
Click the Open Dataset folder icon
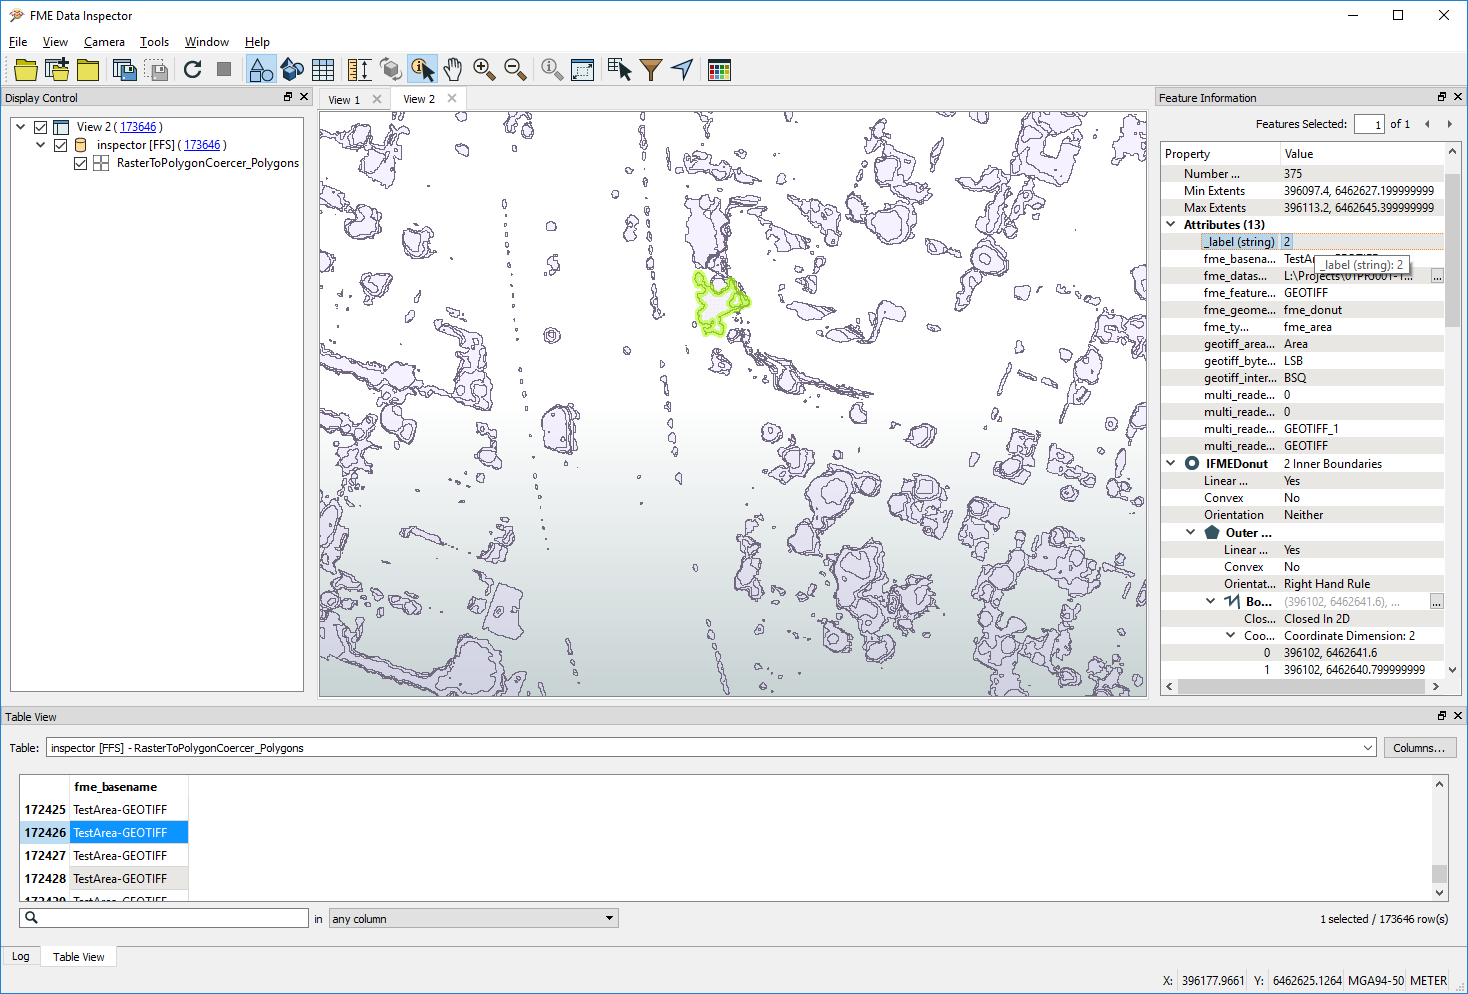(x=26, y=69)
